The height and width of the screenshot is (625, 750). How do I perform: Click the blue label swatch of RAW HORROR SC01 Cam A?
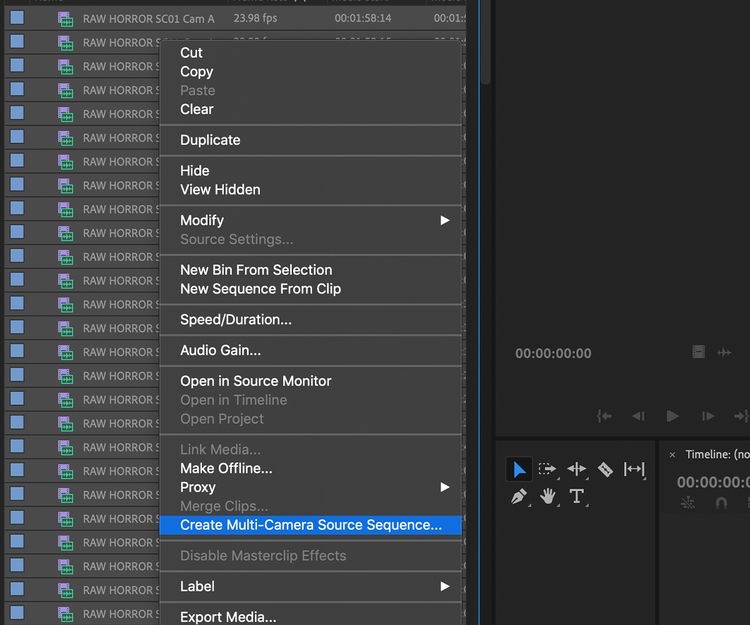(17, 18)
